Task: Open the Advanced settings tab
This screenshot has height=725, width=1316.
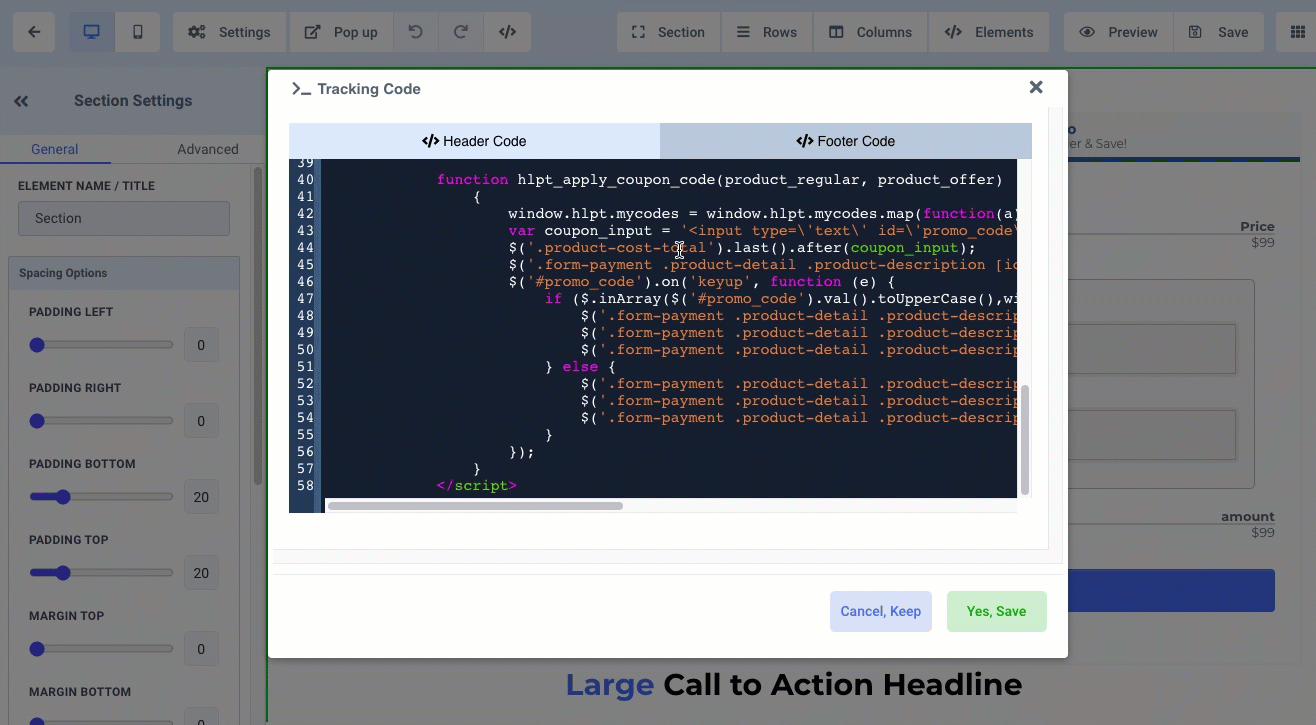Action: click(x=207, y=149)
